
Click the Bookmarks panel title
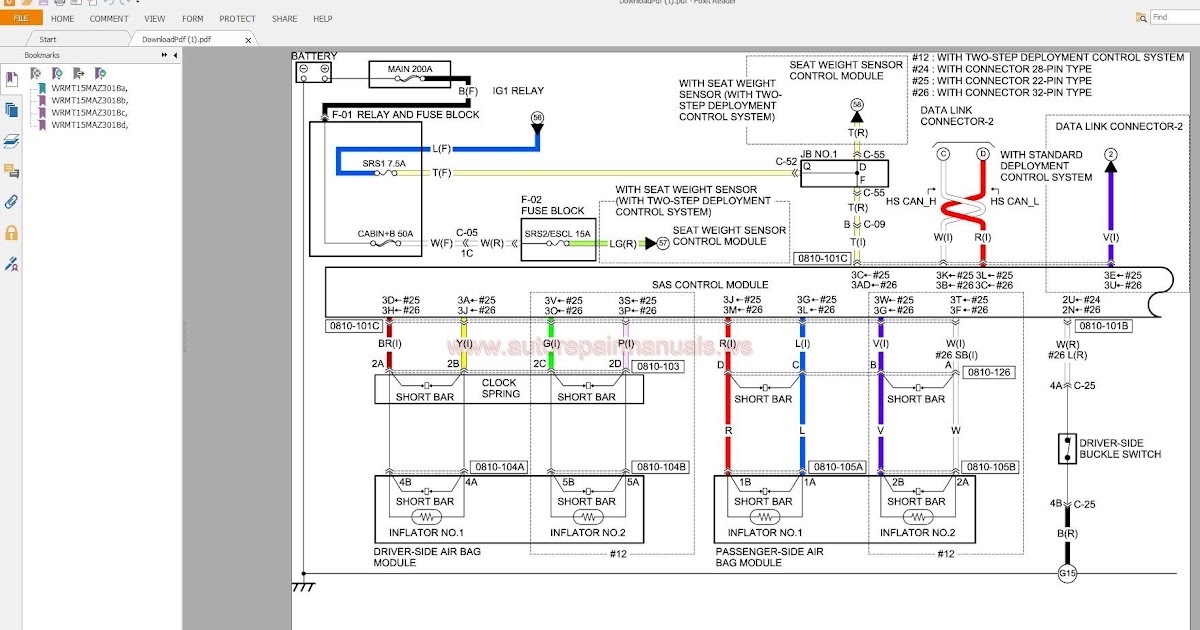tap(42, 55)
